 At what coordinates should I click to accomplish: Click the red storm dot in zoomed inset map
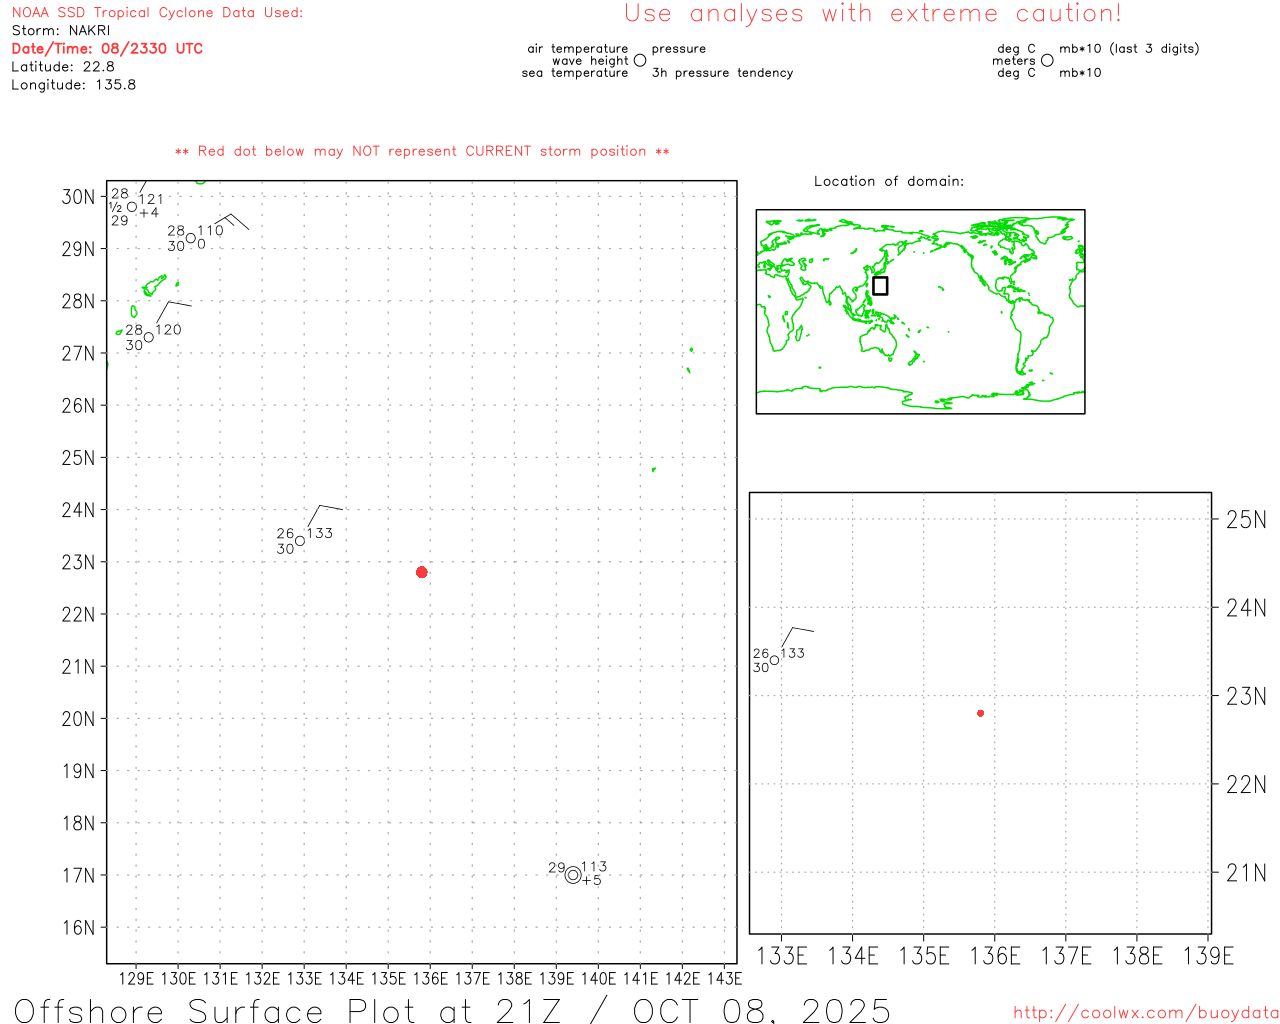(980, 713)
